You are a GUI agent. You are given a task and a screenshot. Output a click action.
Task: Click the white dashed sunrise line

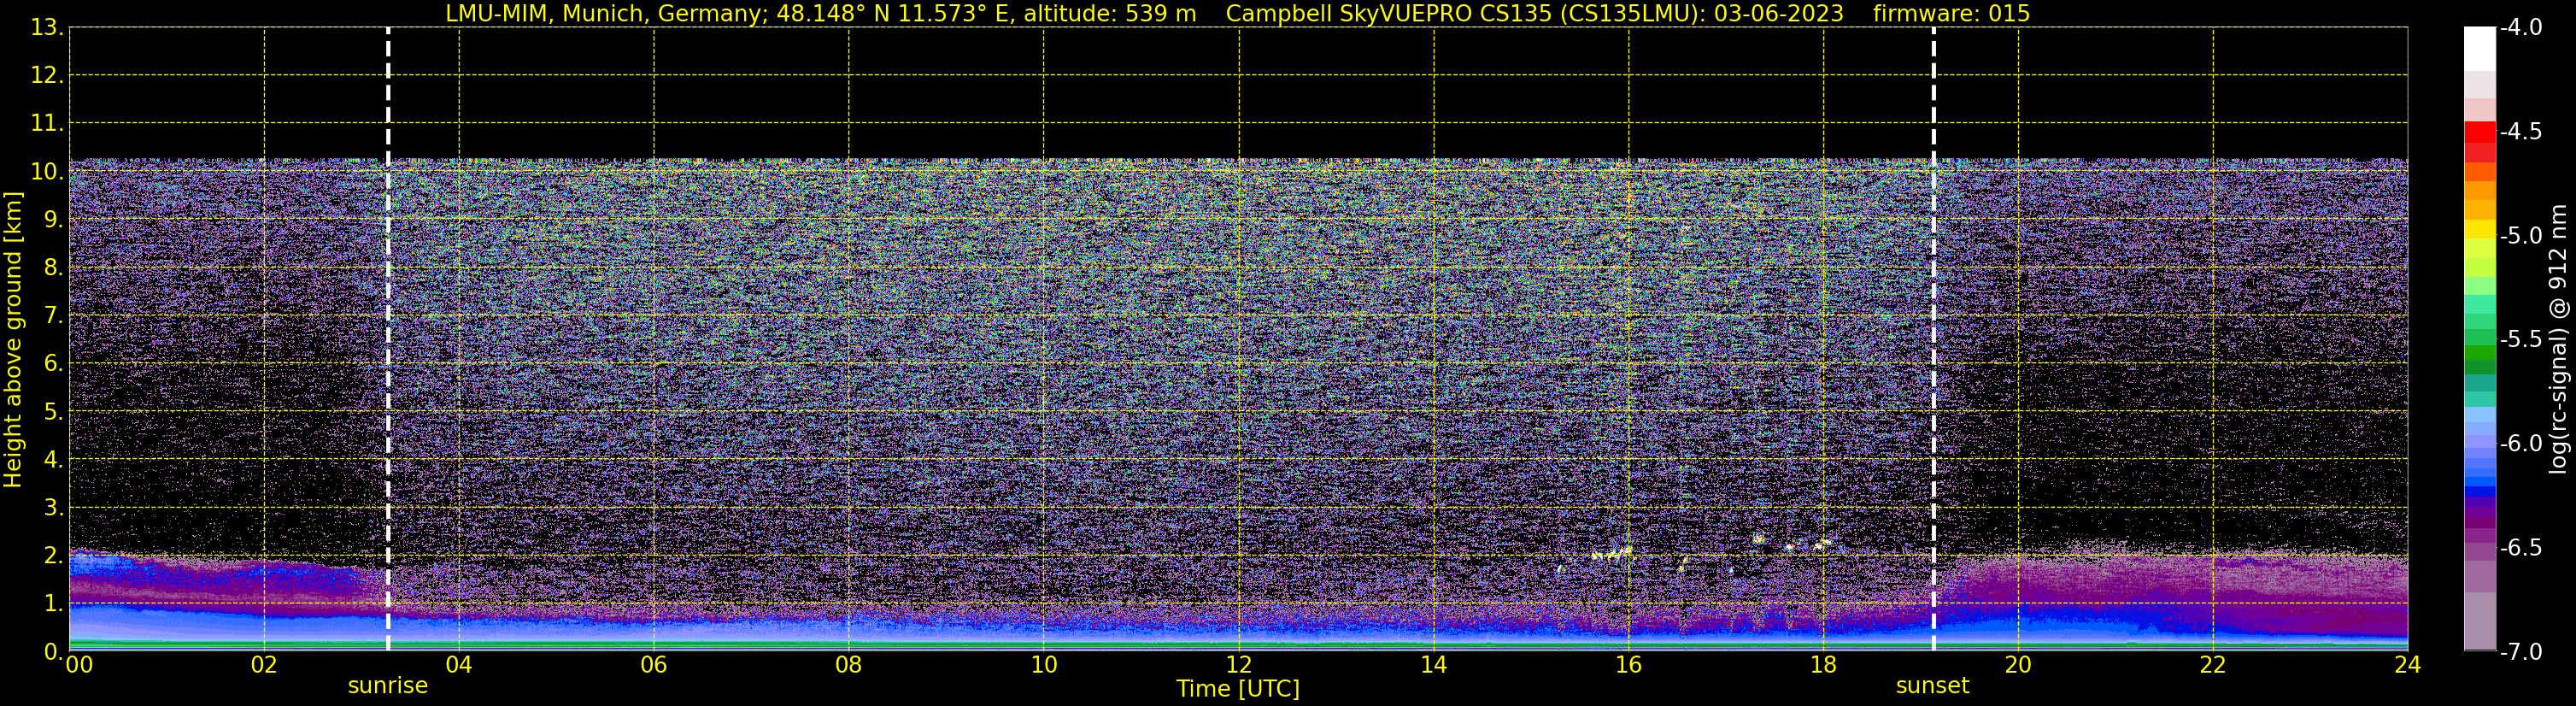[x=388, y=339]
